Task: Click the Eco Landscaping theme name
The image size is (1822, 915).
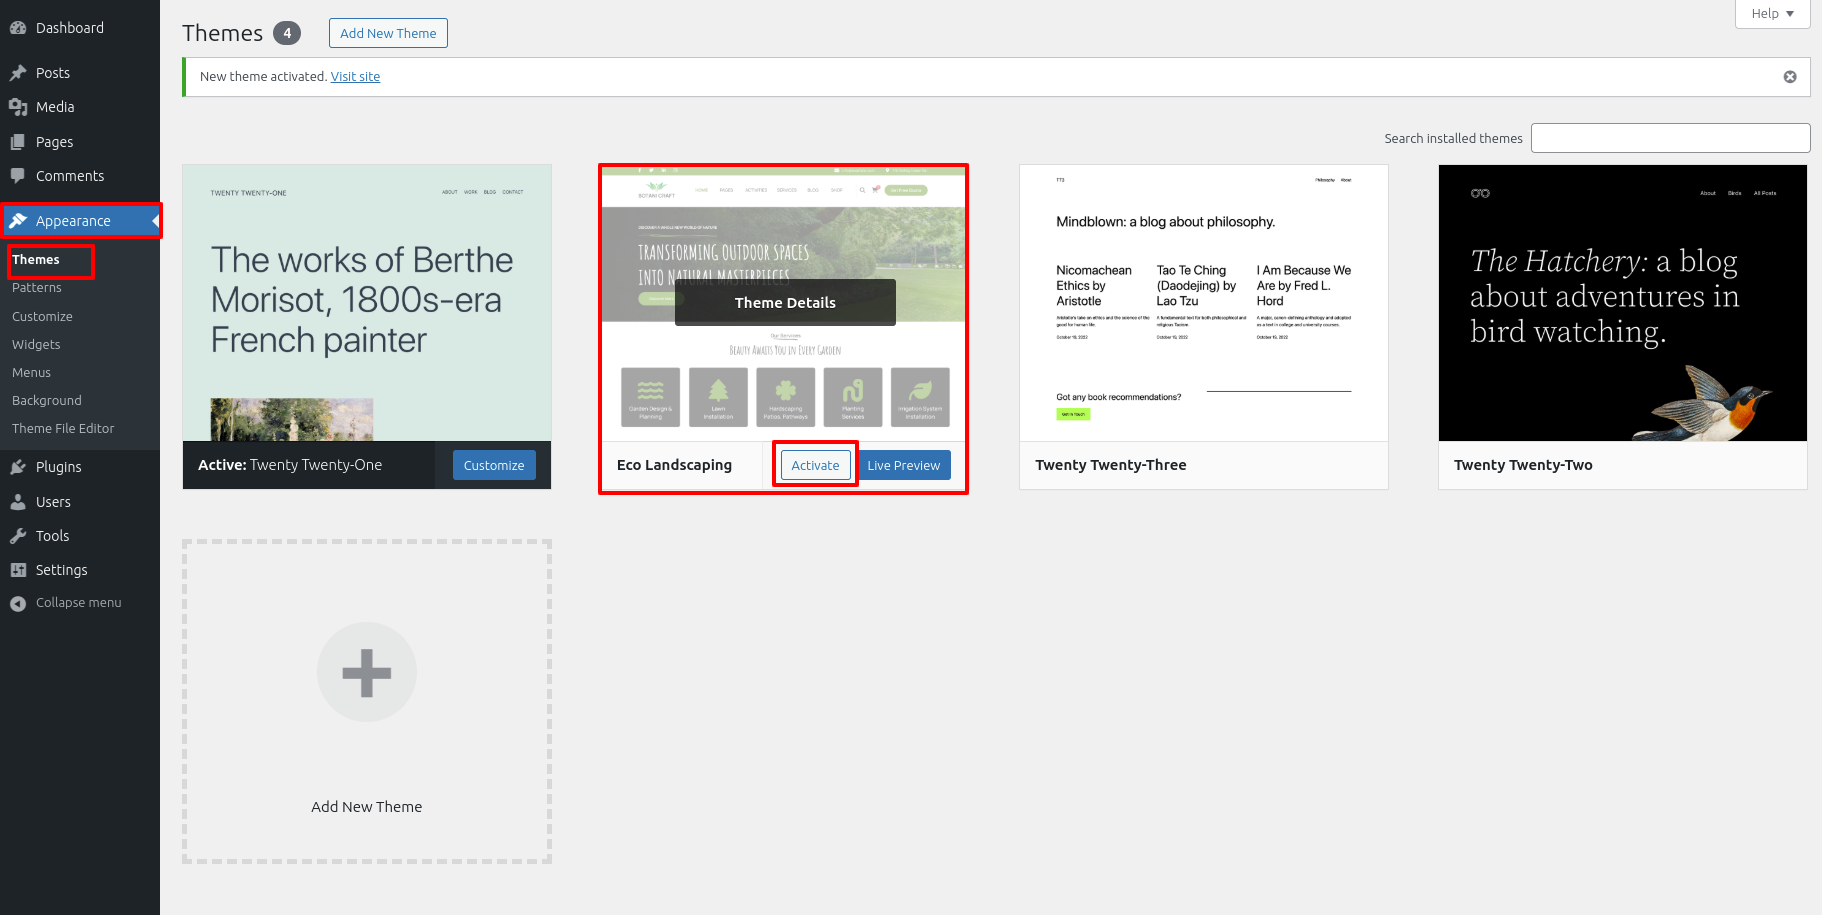Action: (674, 465)
